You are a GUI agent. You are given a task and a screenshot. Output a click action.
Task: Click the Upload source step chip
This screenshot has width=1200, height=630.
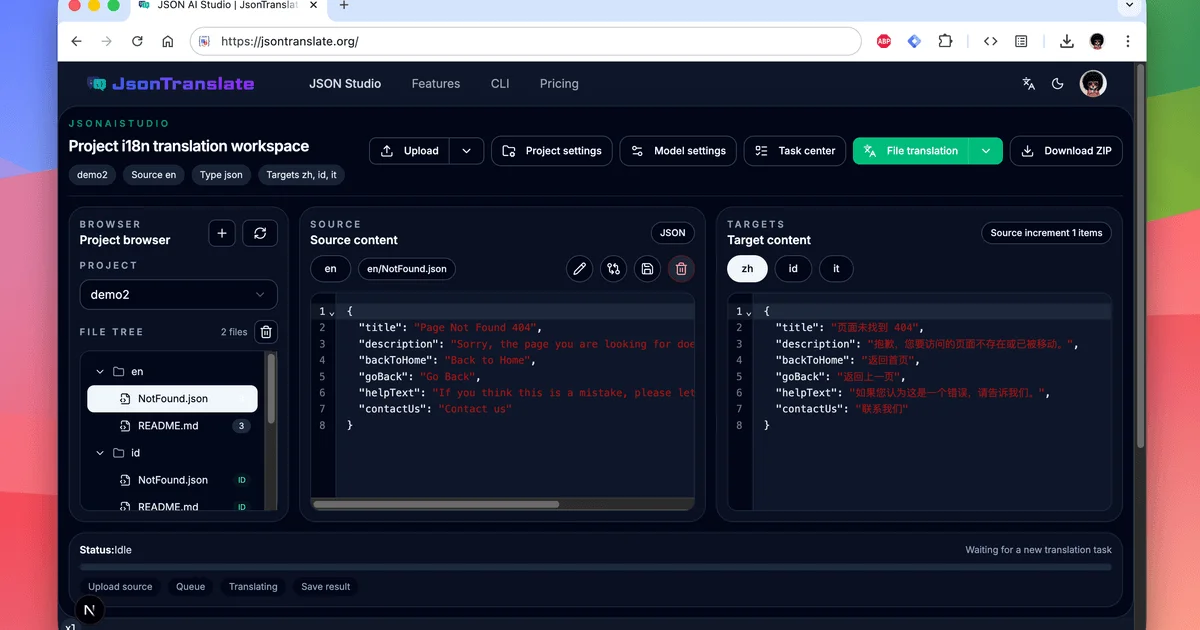click(x=120, y=587)
